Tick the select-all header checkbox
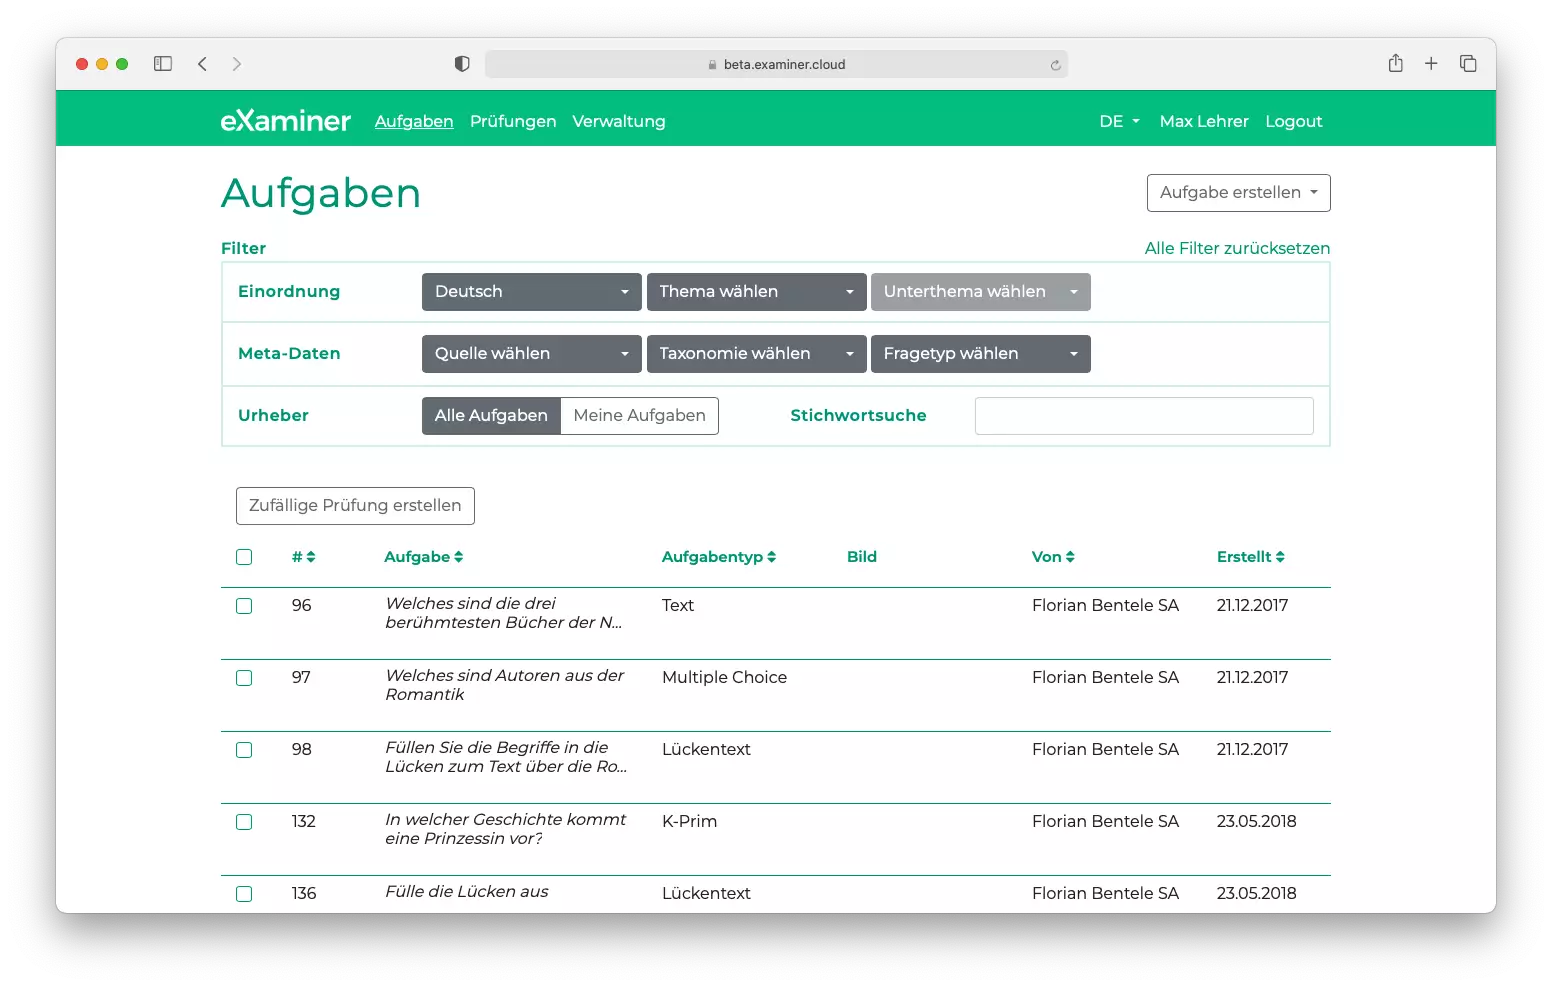 click(x=244, y=557)
